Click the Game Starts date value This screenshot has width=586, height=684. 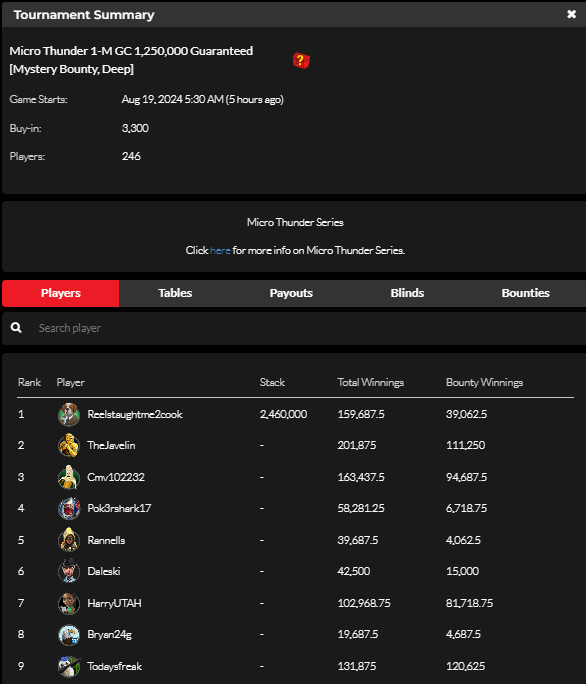[202, 99]
